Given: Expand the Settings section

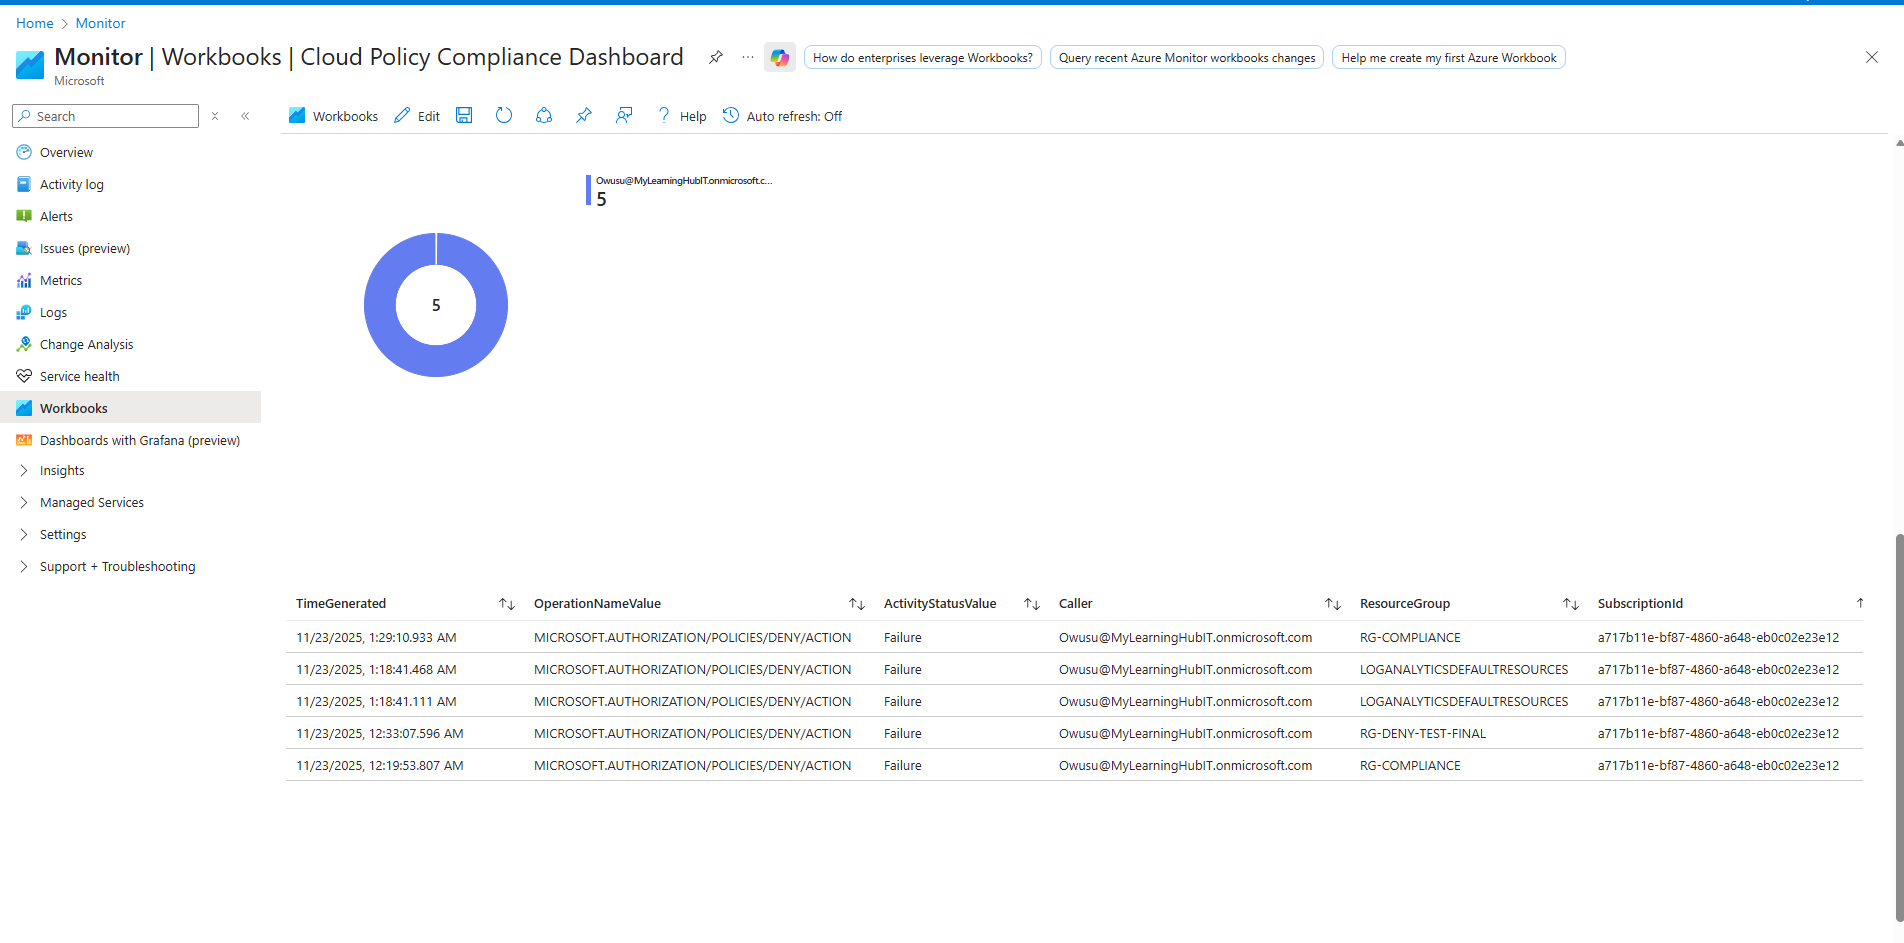Looking at the screenshot, I should tap(63, 534).
